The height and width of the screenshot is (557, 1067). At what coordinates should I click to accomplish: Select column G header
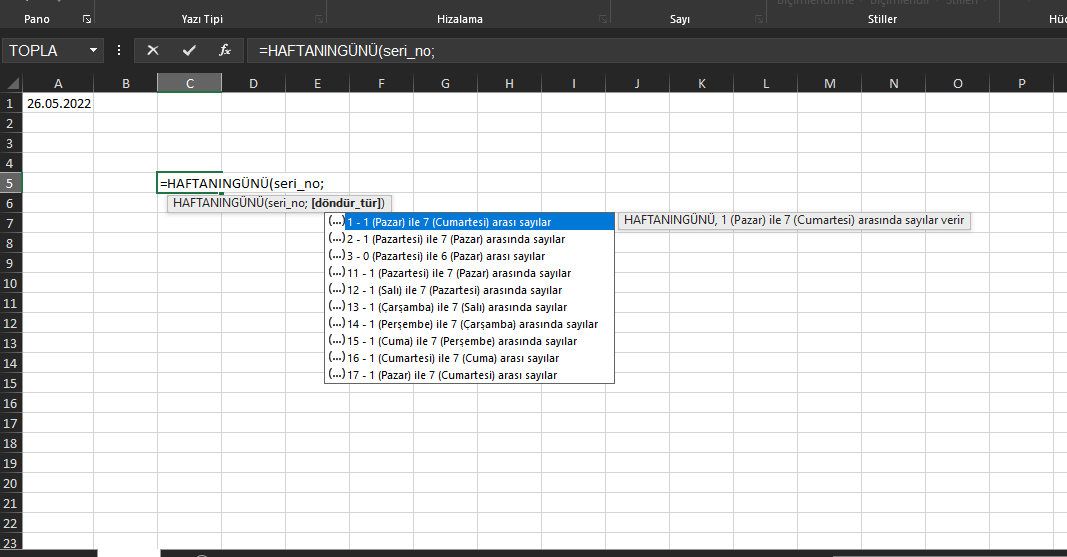click(x=445, y=84)
